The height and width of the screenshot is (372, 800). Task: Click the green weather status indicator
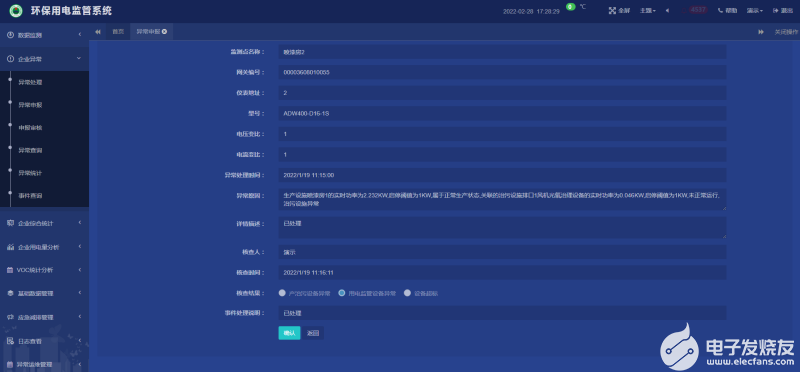pos(570,7)
